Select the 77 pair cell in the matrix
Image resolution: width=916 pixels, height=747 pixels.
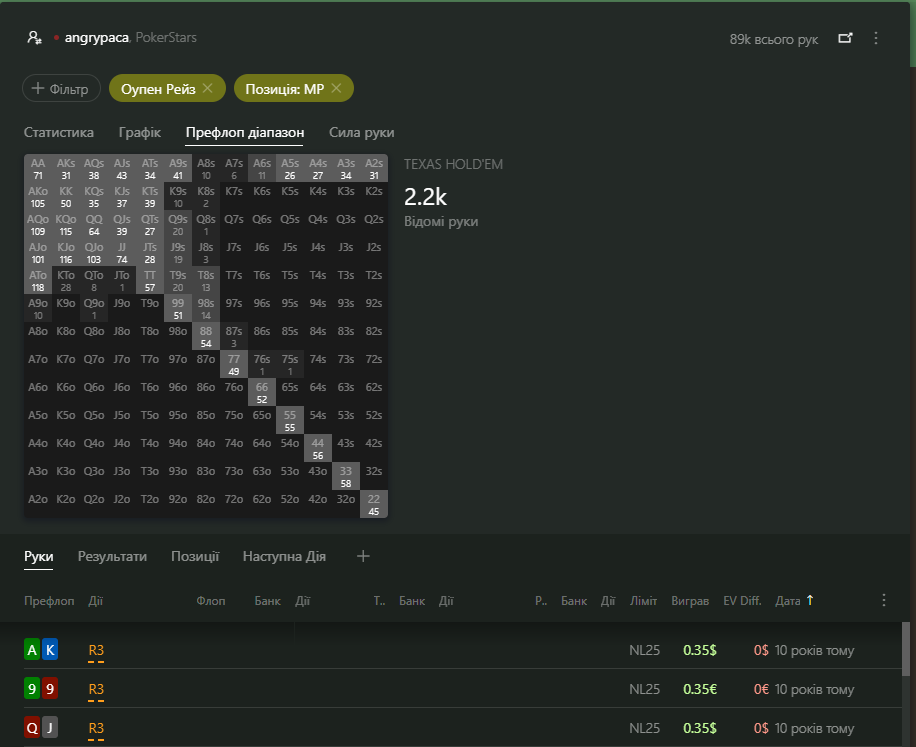point(234,365)
